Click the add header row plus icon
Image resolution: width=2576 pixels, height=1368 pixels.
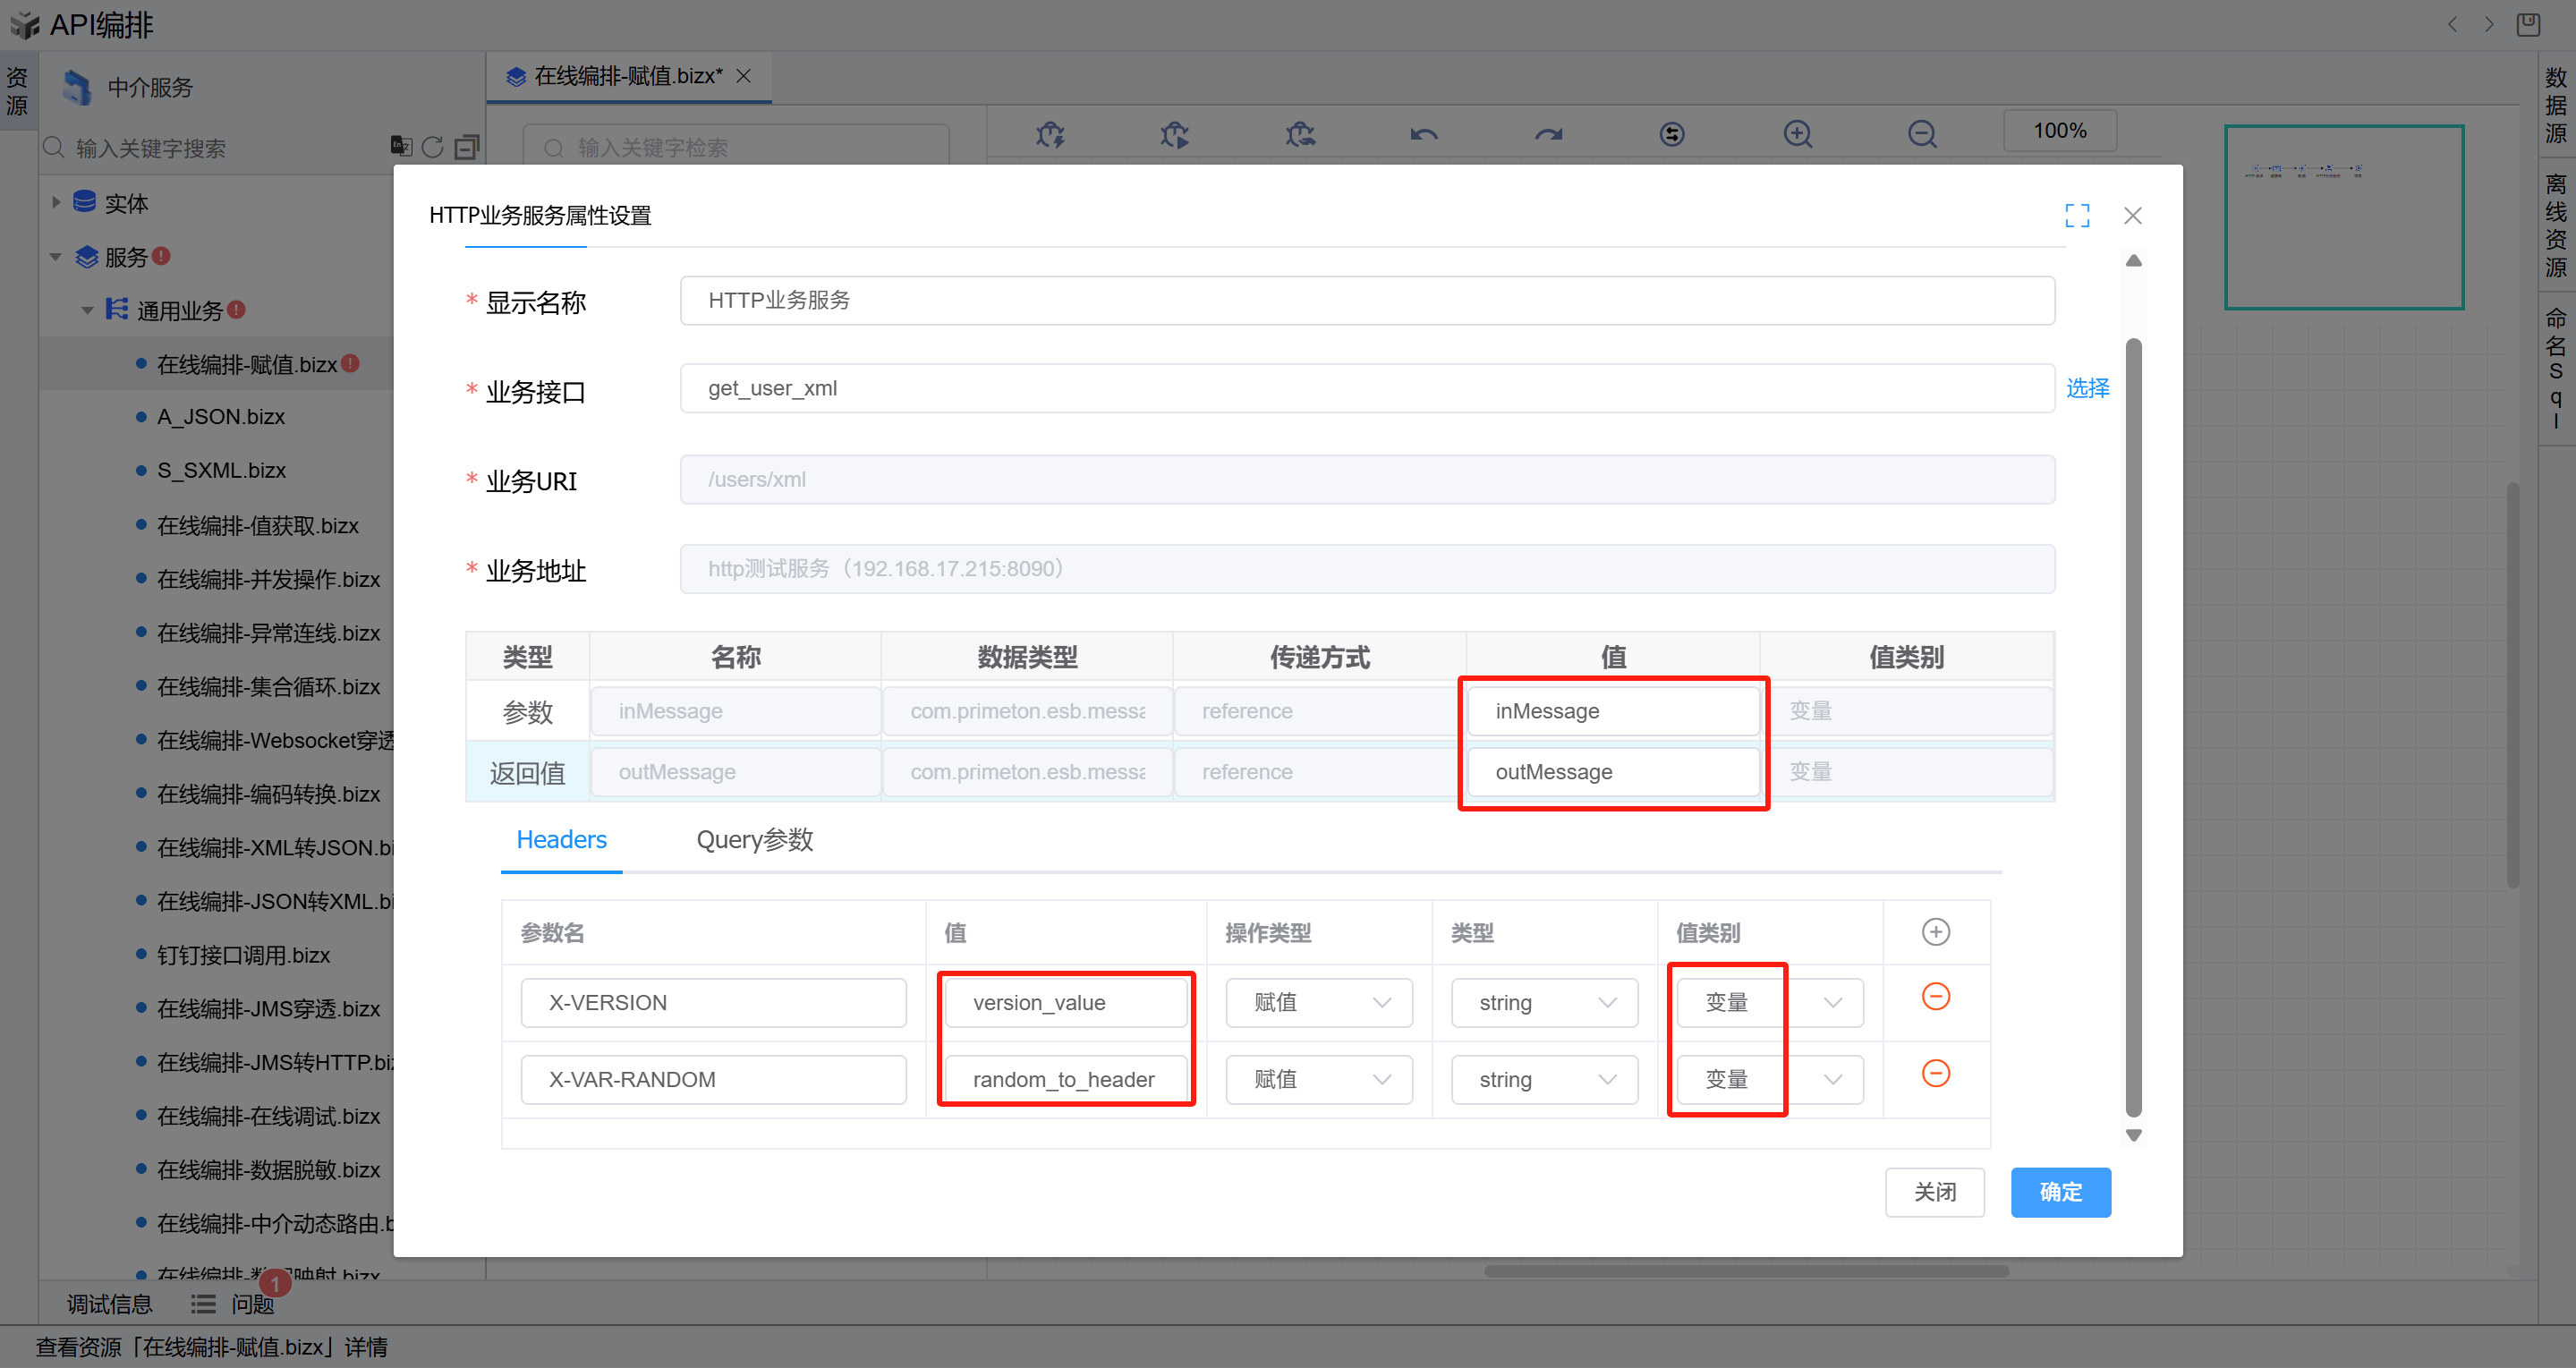tap(1935, 932)
